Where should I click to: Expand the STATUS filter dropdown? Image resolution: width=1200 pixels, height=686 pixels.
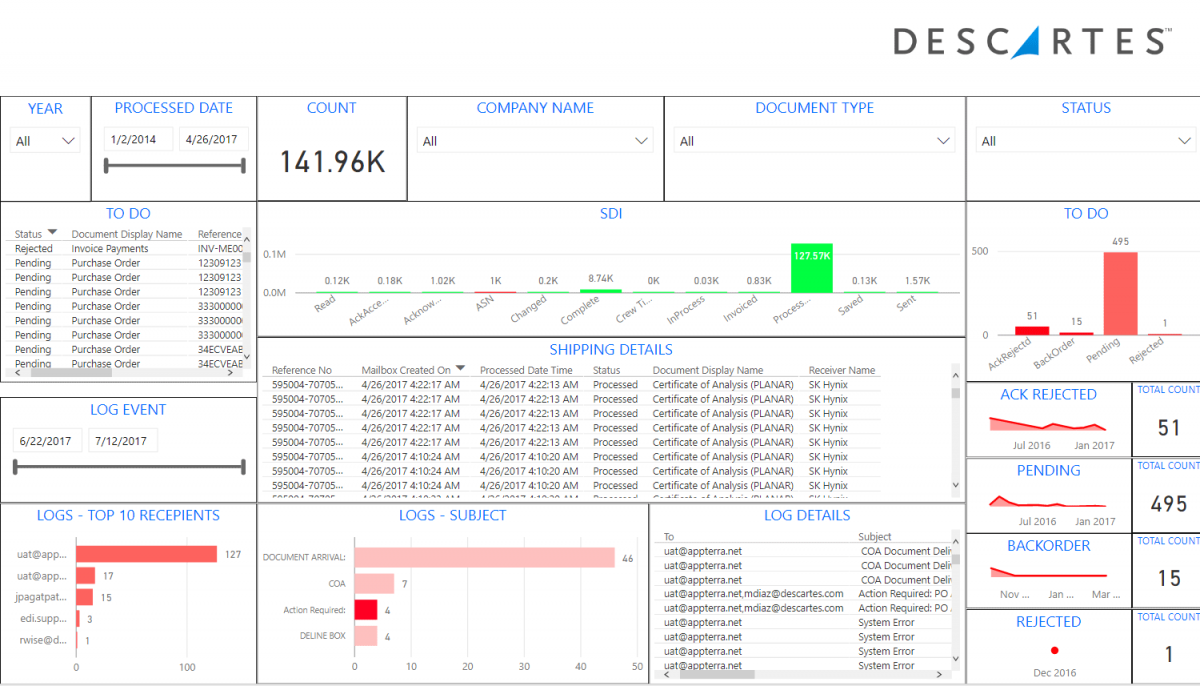(x=1085, y=141)
